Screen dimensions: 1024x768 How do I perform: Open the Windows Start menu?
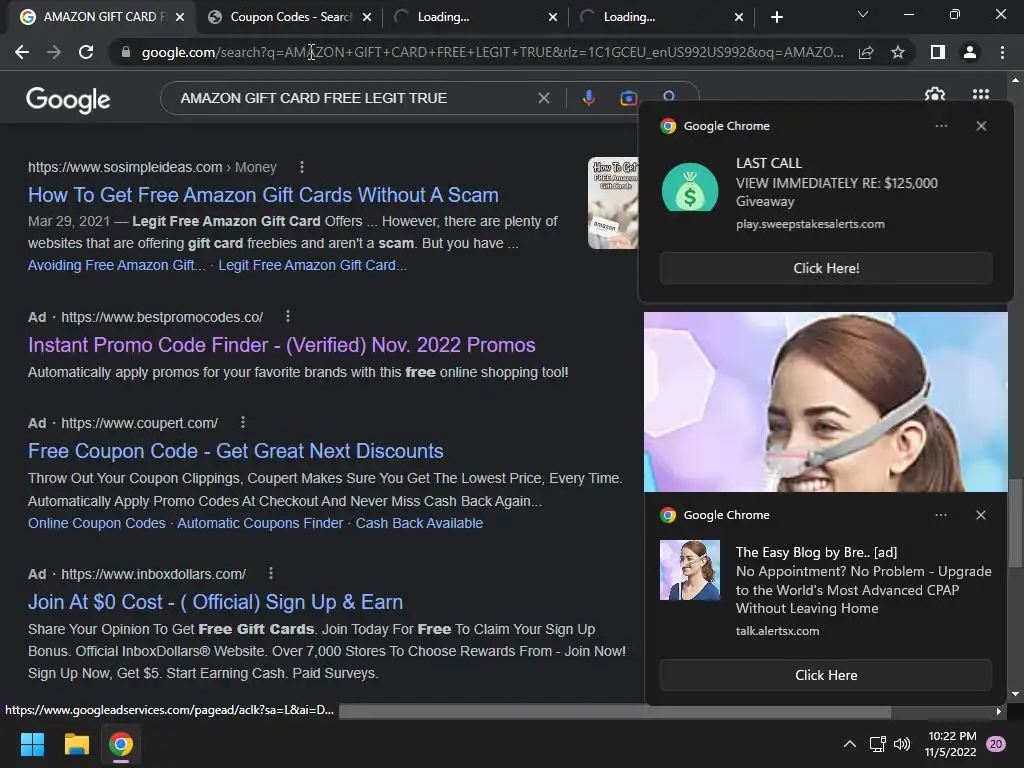point(32,744)
